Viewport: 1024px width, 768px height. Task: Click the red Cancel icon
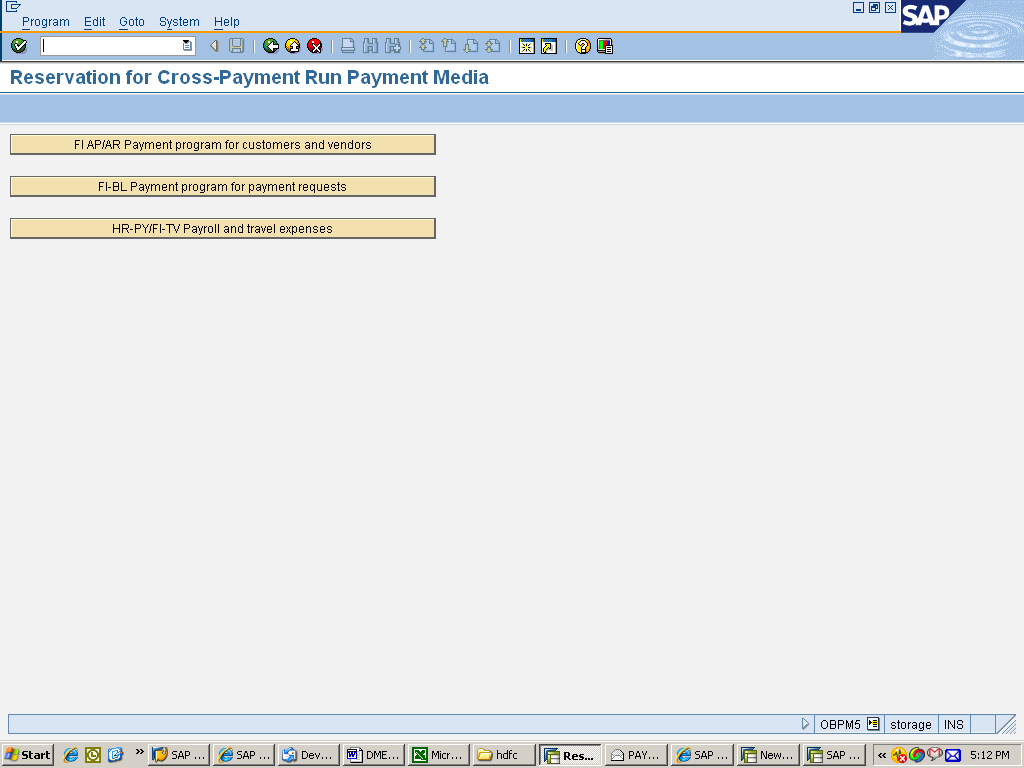coord(315,46)
